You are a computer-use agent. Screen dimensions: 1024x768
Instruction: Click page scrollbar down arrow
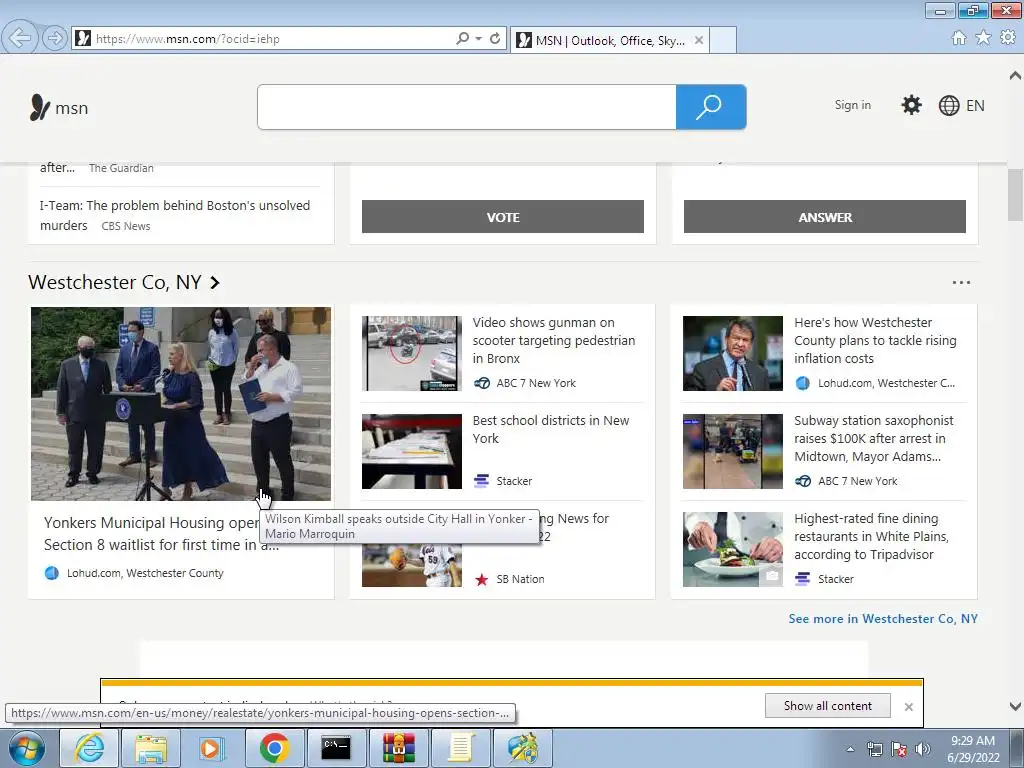click(1016, 706)
